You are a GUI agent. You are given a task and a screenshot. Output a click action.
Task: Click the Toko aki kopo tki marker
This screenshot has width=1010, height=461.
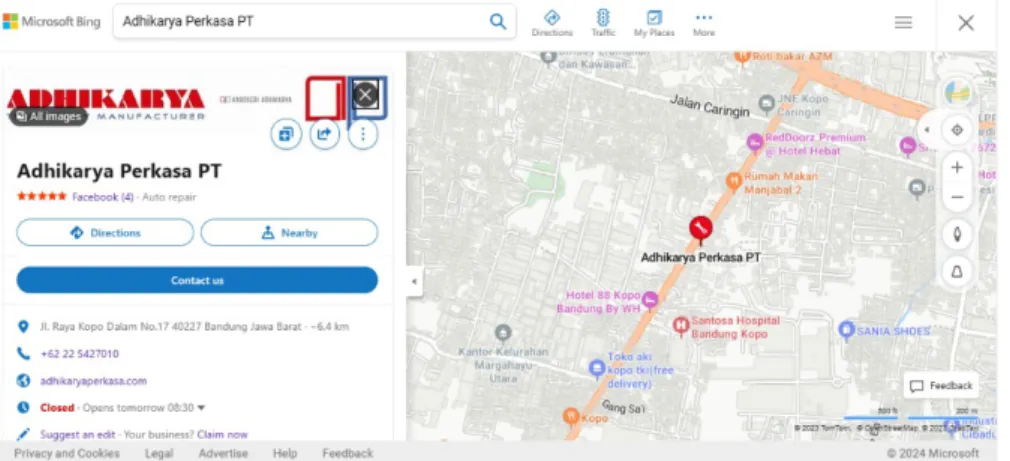(597, 369)
